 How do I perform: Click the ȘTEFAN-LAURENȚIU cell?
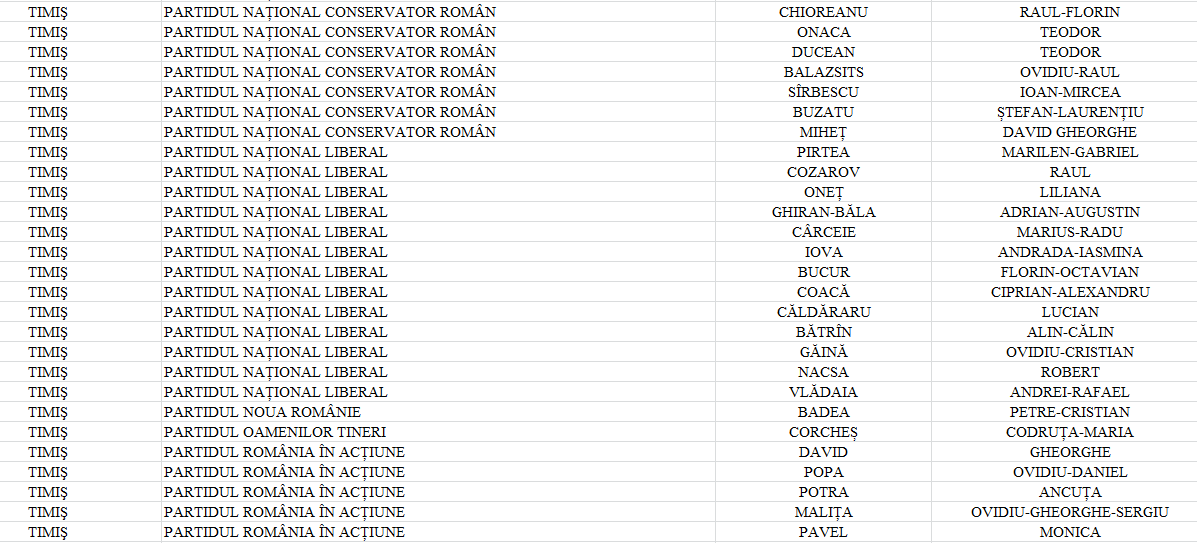(x=1069, y=112)
